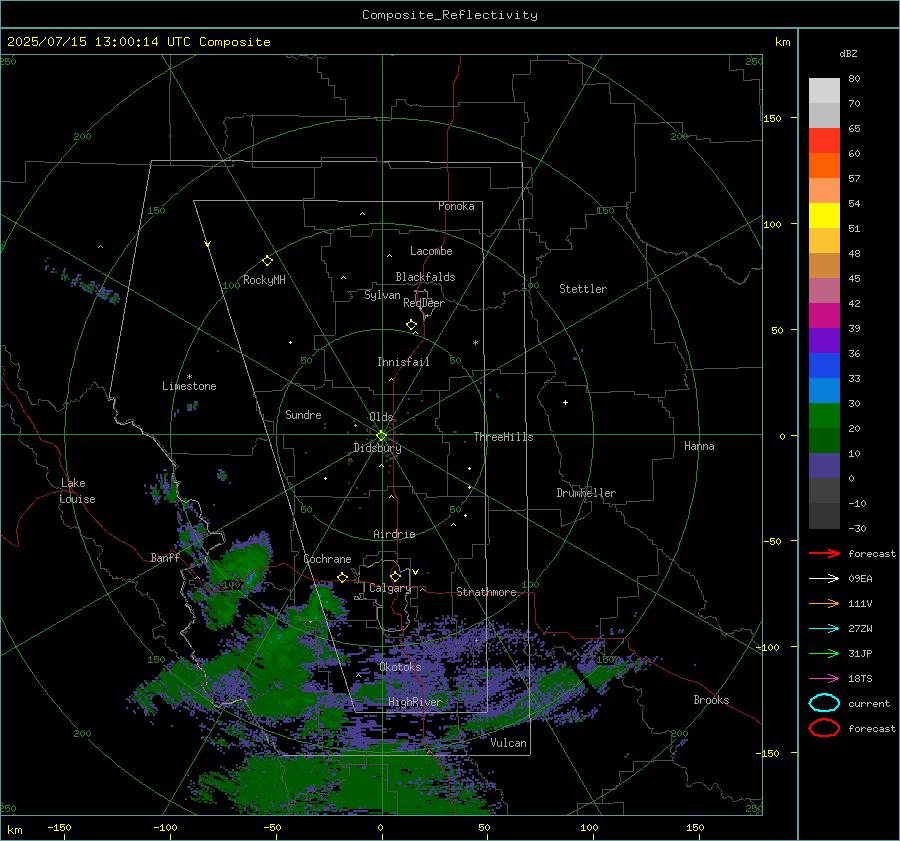Click the green 31JP arrow in legend
This screenshot has width=900, height=841.
[x=824, y=653]
